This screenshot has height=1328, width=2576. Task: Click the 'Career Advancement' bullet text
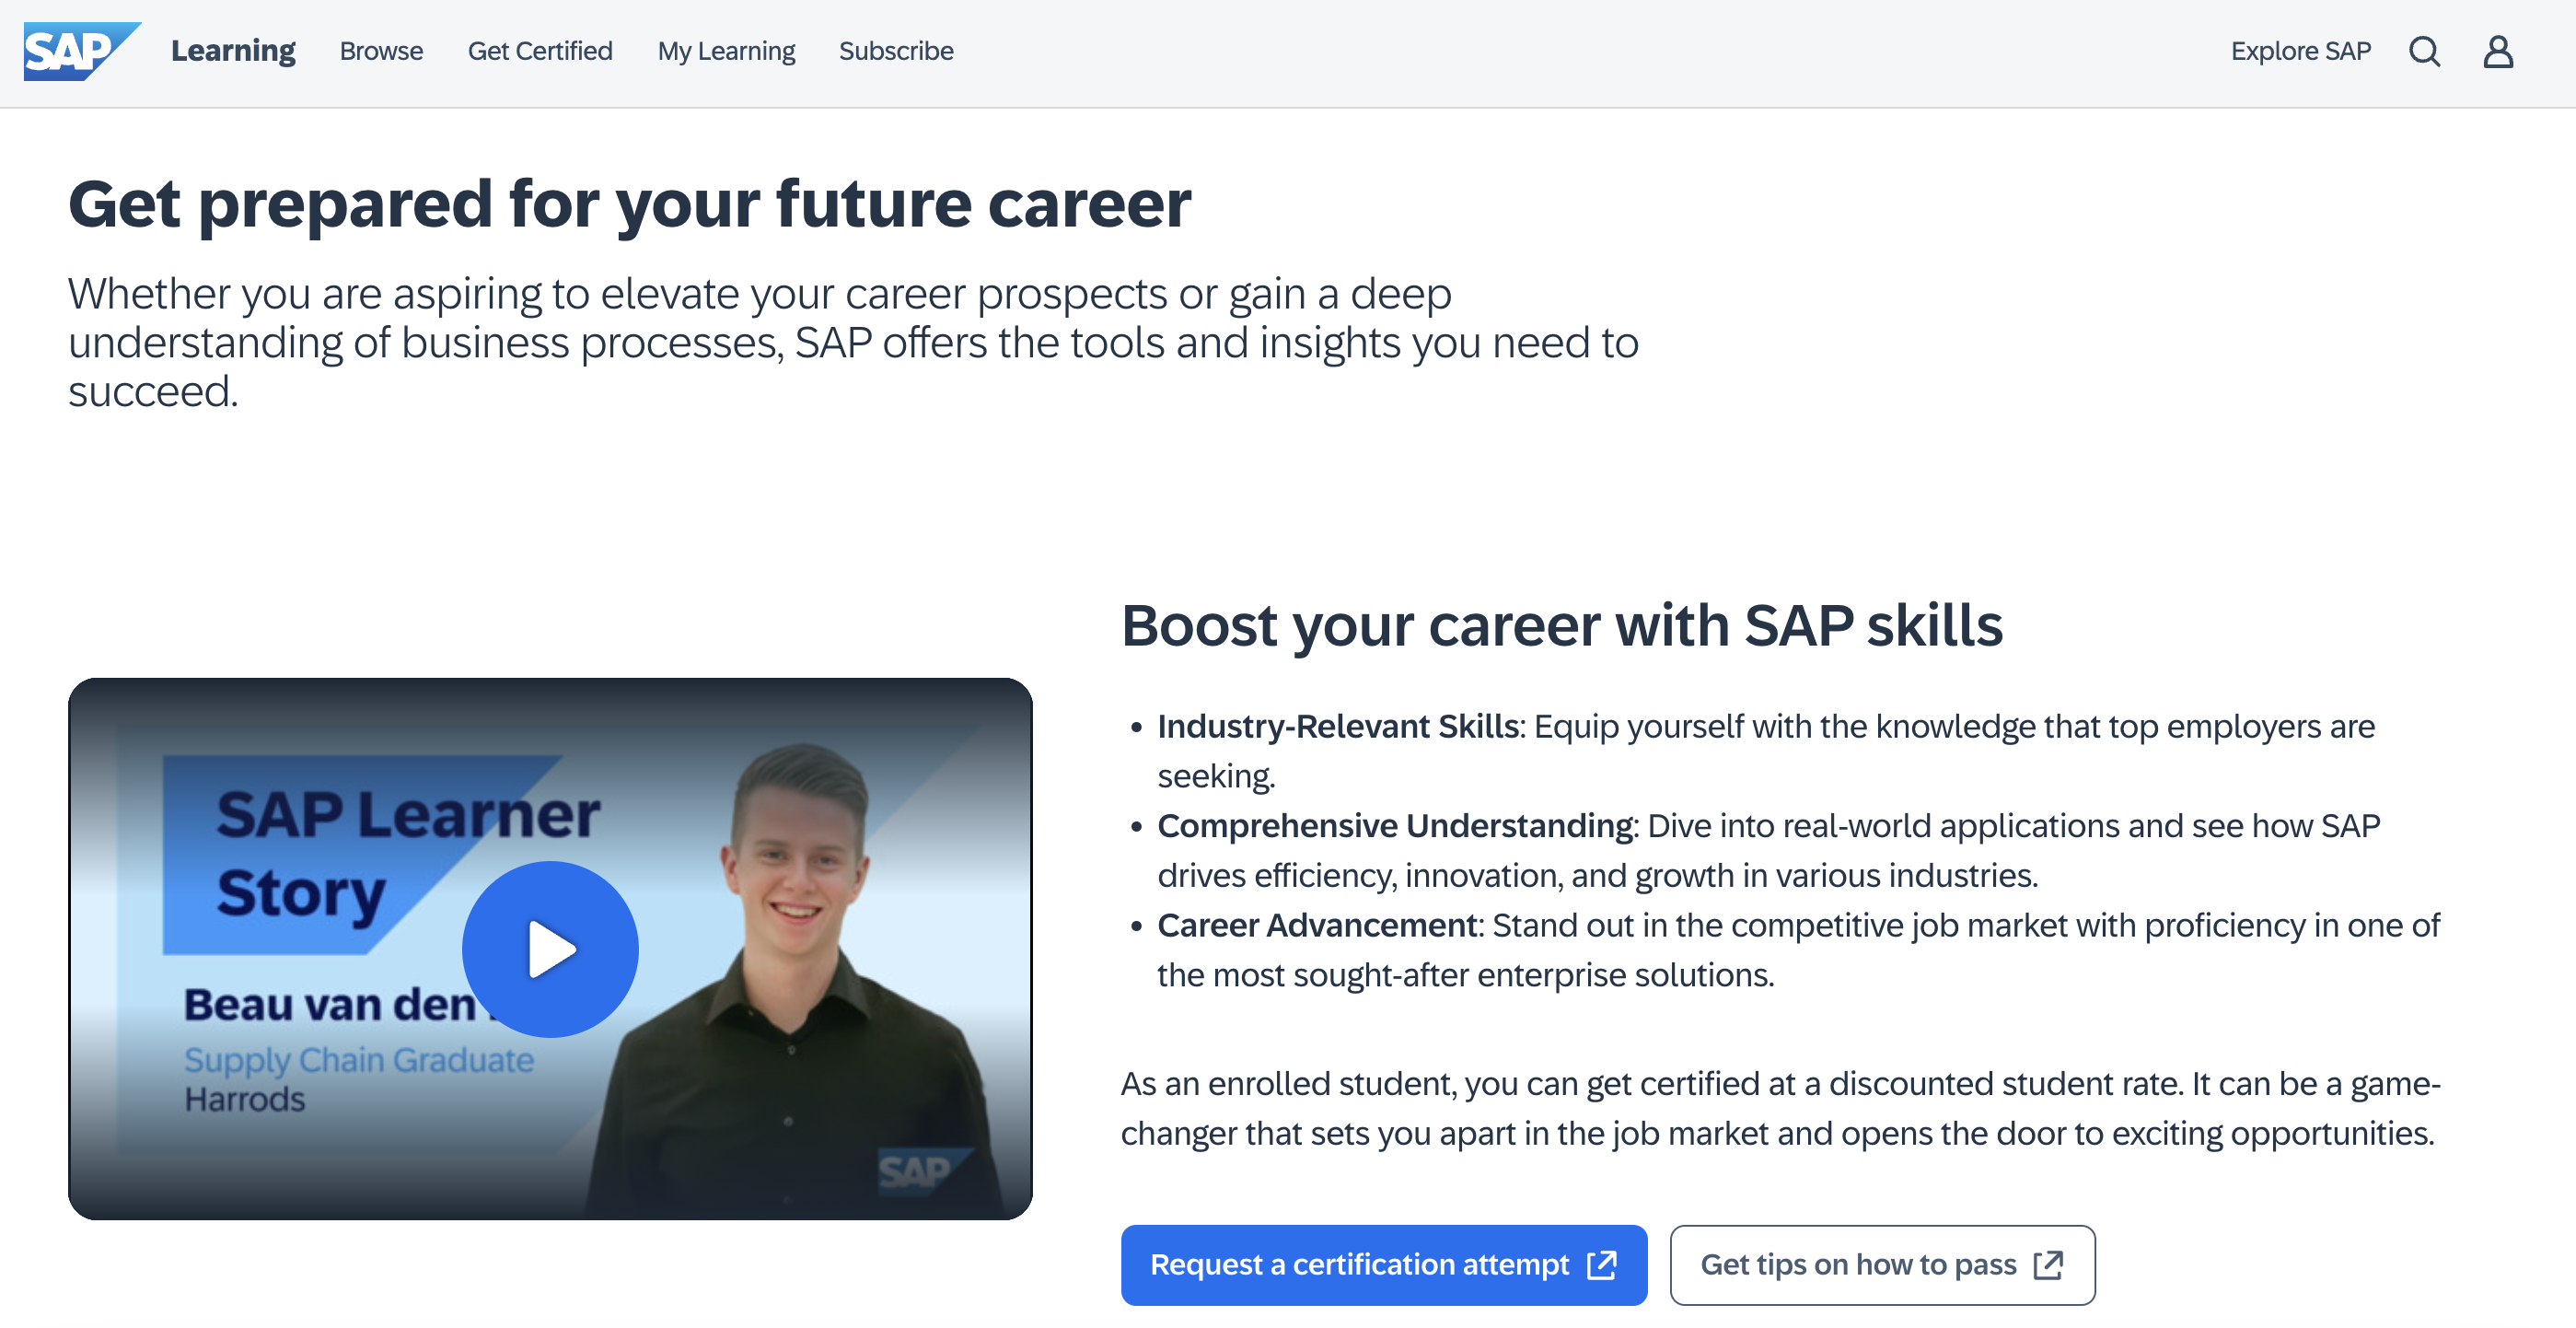click(1317, 925)
